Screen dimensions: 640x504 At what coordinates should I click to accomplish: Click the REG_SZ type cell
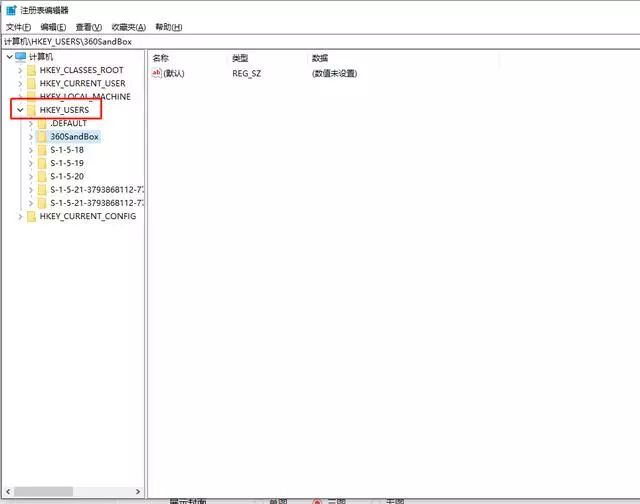point(247,73)
